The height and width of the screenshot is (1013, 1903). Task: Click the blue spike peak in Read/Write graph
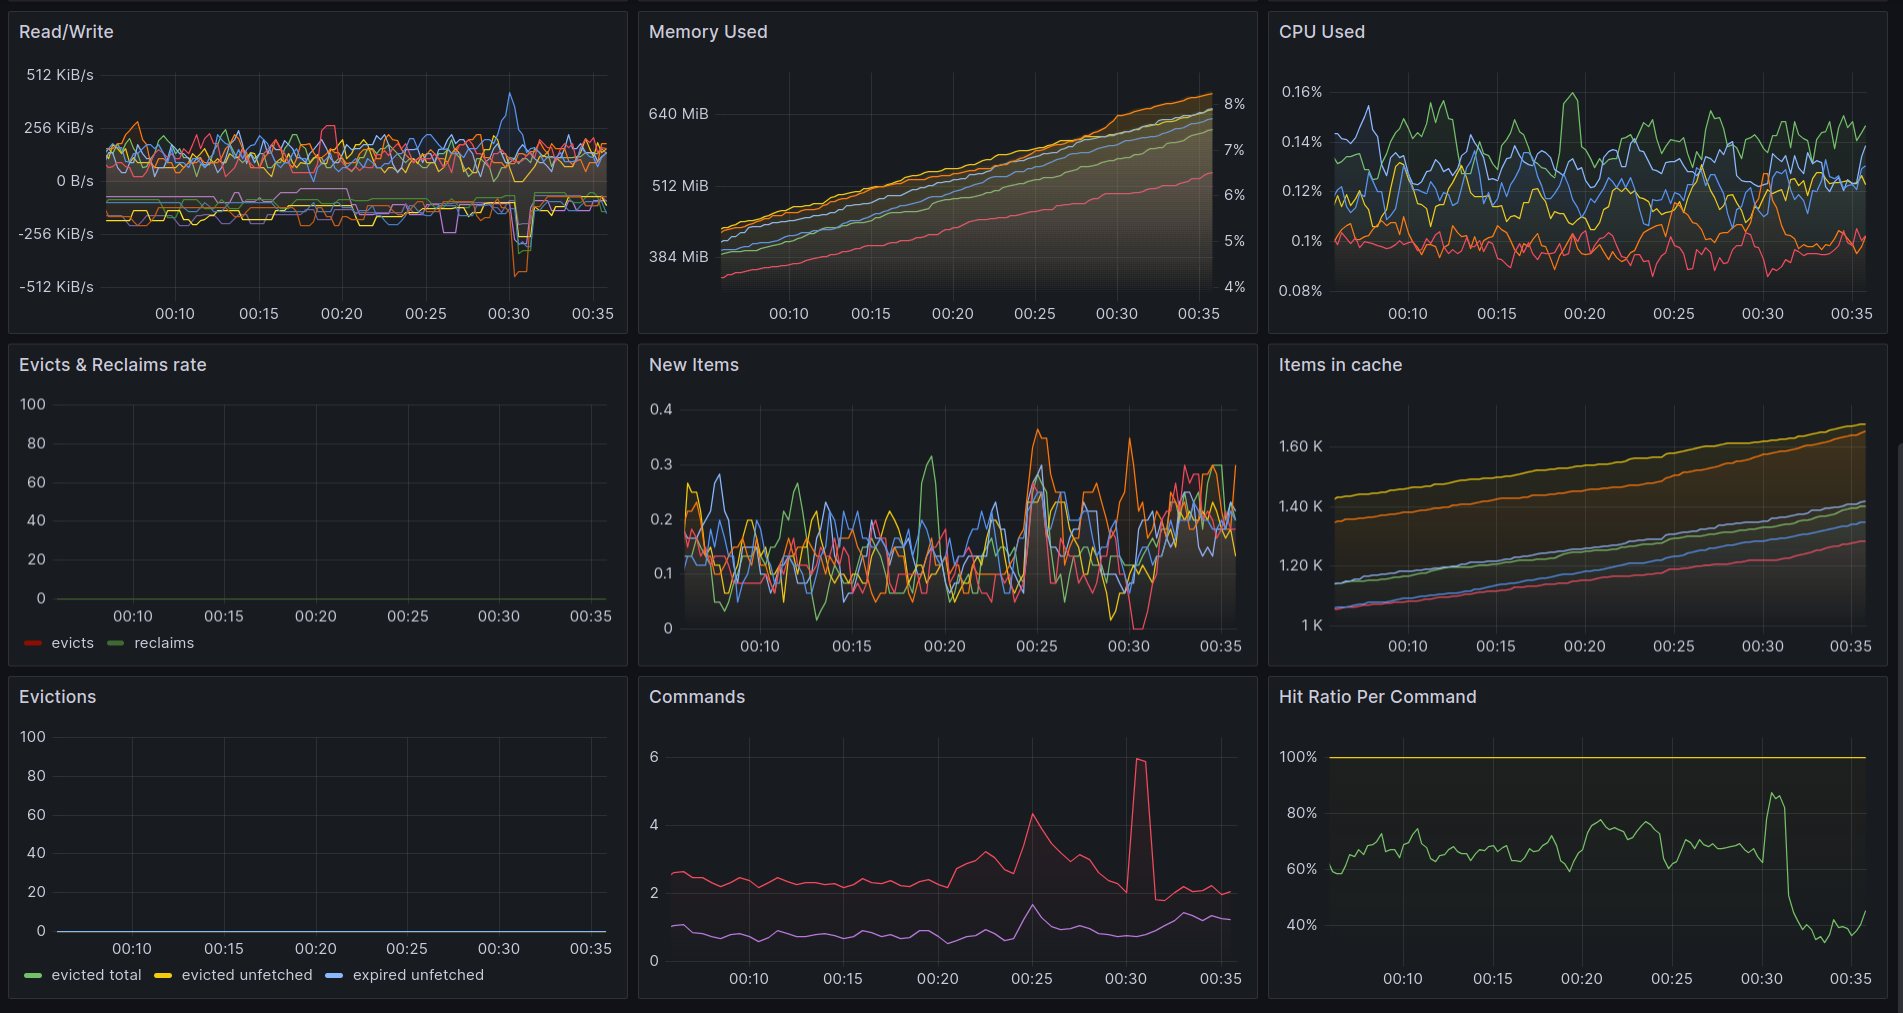coord(510,94)
